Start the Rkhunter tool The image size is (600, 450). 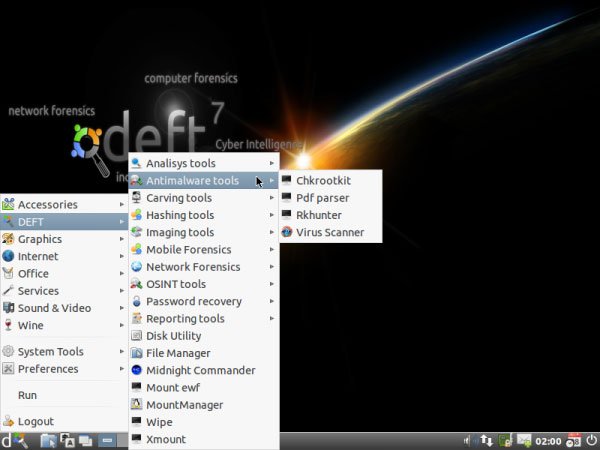[331, 215]
